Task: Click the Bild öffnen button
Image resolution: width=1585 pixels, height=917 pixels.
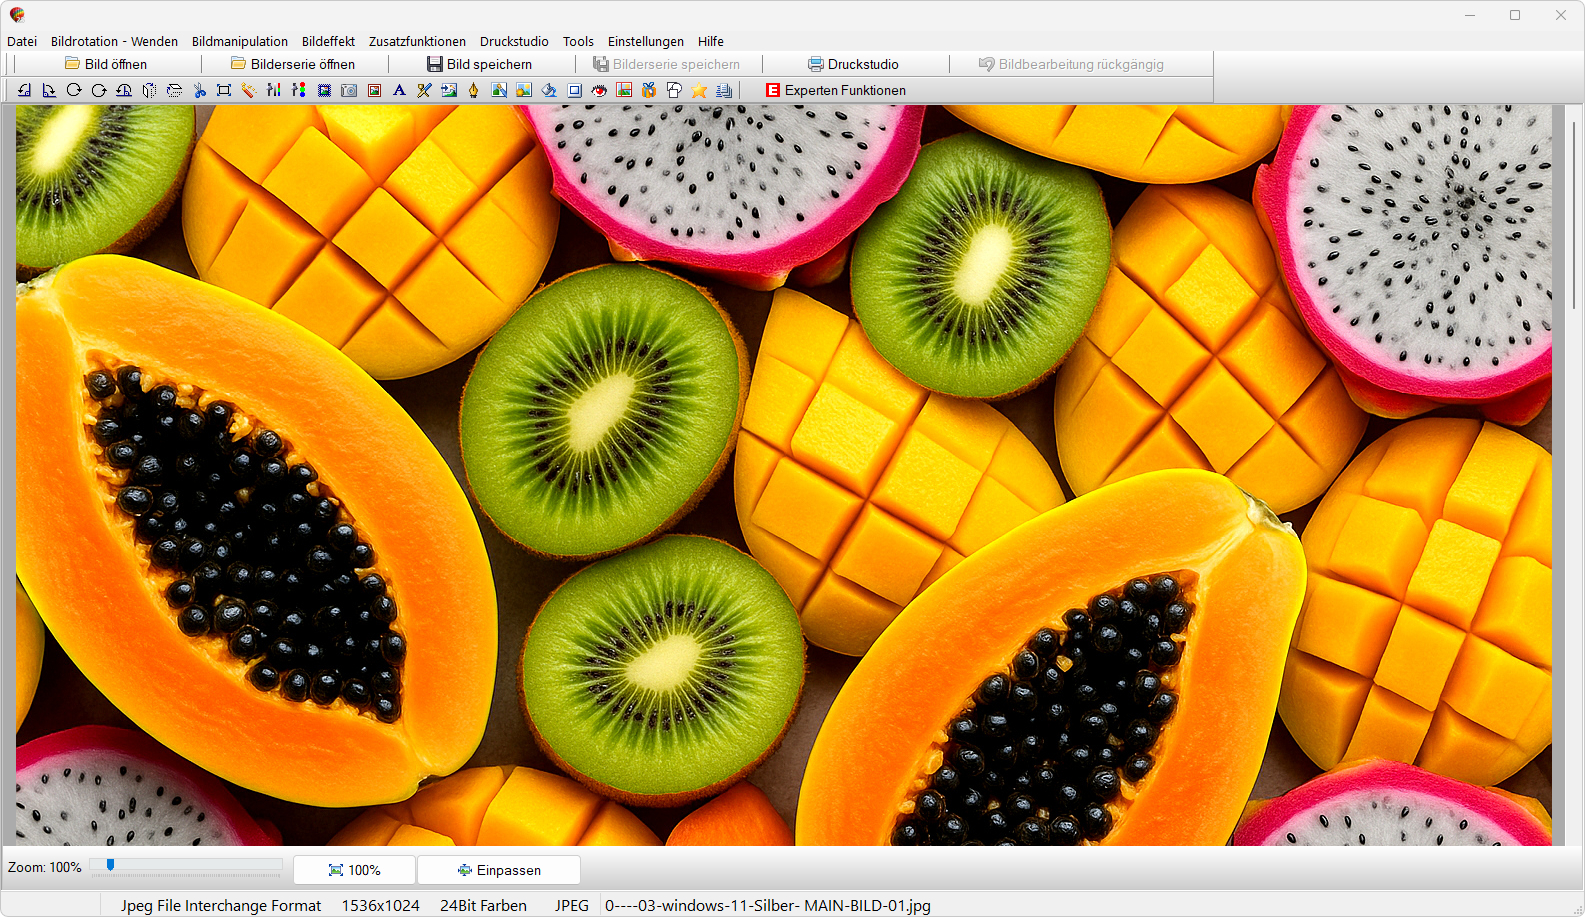Action: [106, 64]
